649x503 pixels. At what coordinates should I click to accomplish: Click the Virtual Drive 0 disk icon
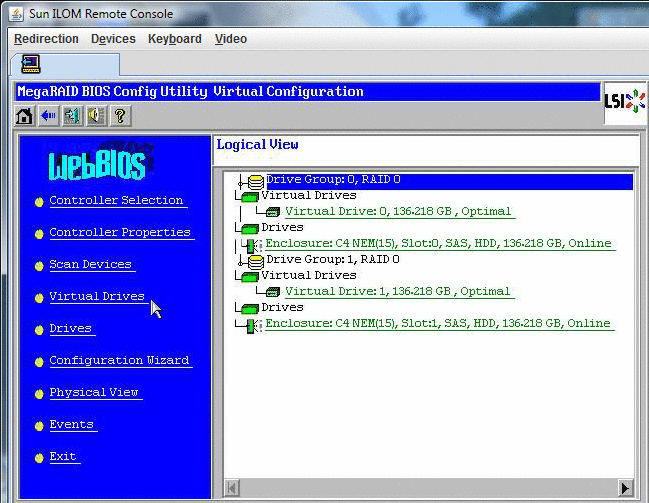[x=273, y=212]
